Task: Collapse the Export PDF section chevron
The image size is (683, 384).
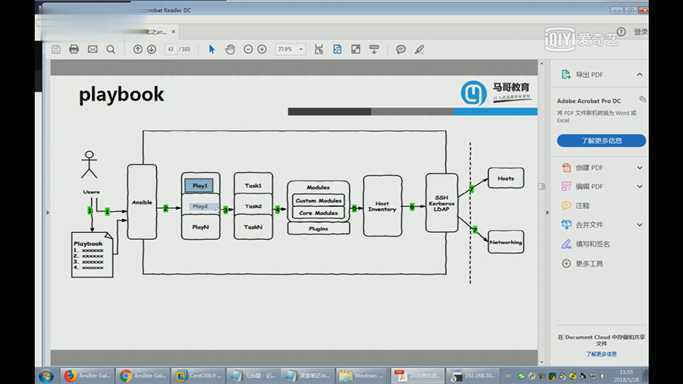Action: [639, 75]
